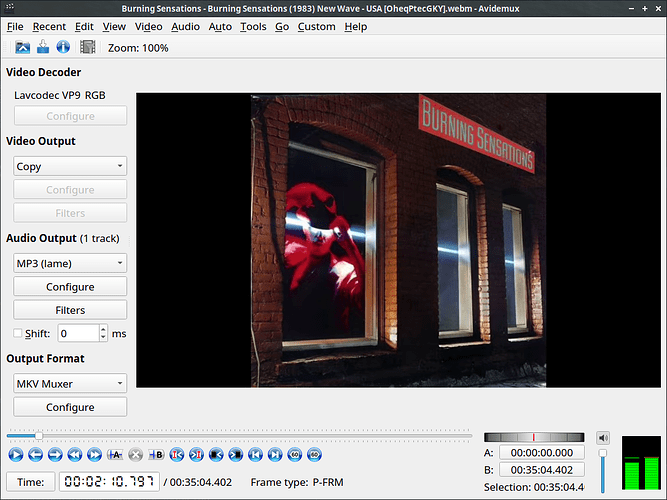Image resolution: width=667 pixels, height=500 pixels.
Task: Click the Selection: 00:35:04.4 text
Action: click(534, 487)
